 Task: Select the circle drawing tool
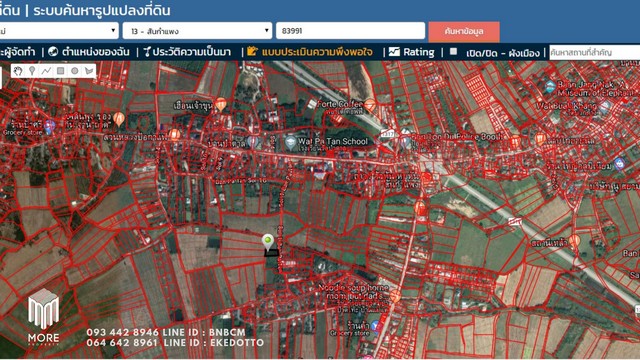click(x=75, y=71)
